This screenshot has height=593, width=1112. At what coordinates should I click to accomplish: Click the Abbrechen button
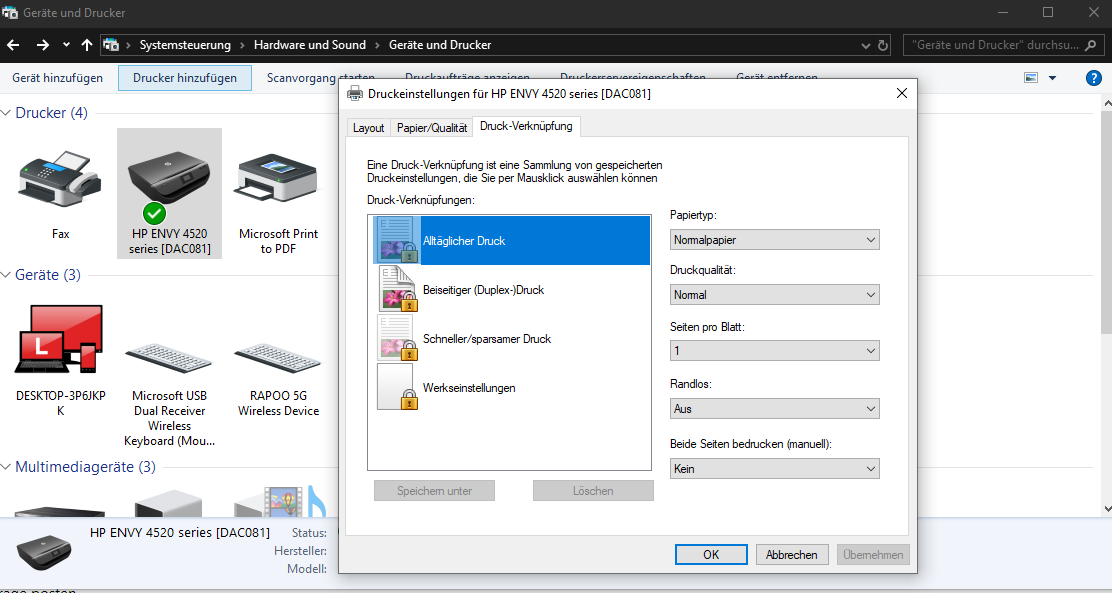pyautogui.click(x=791, y=555)
